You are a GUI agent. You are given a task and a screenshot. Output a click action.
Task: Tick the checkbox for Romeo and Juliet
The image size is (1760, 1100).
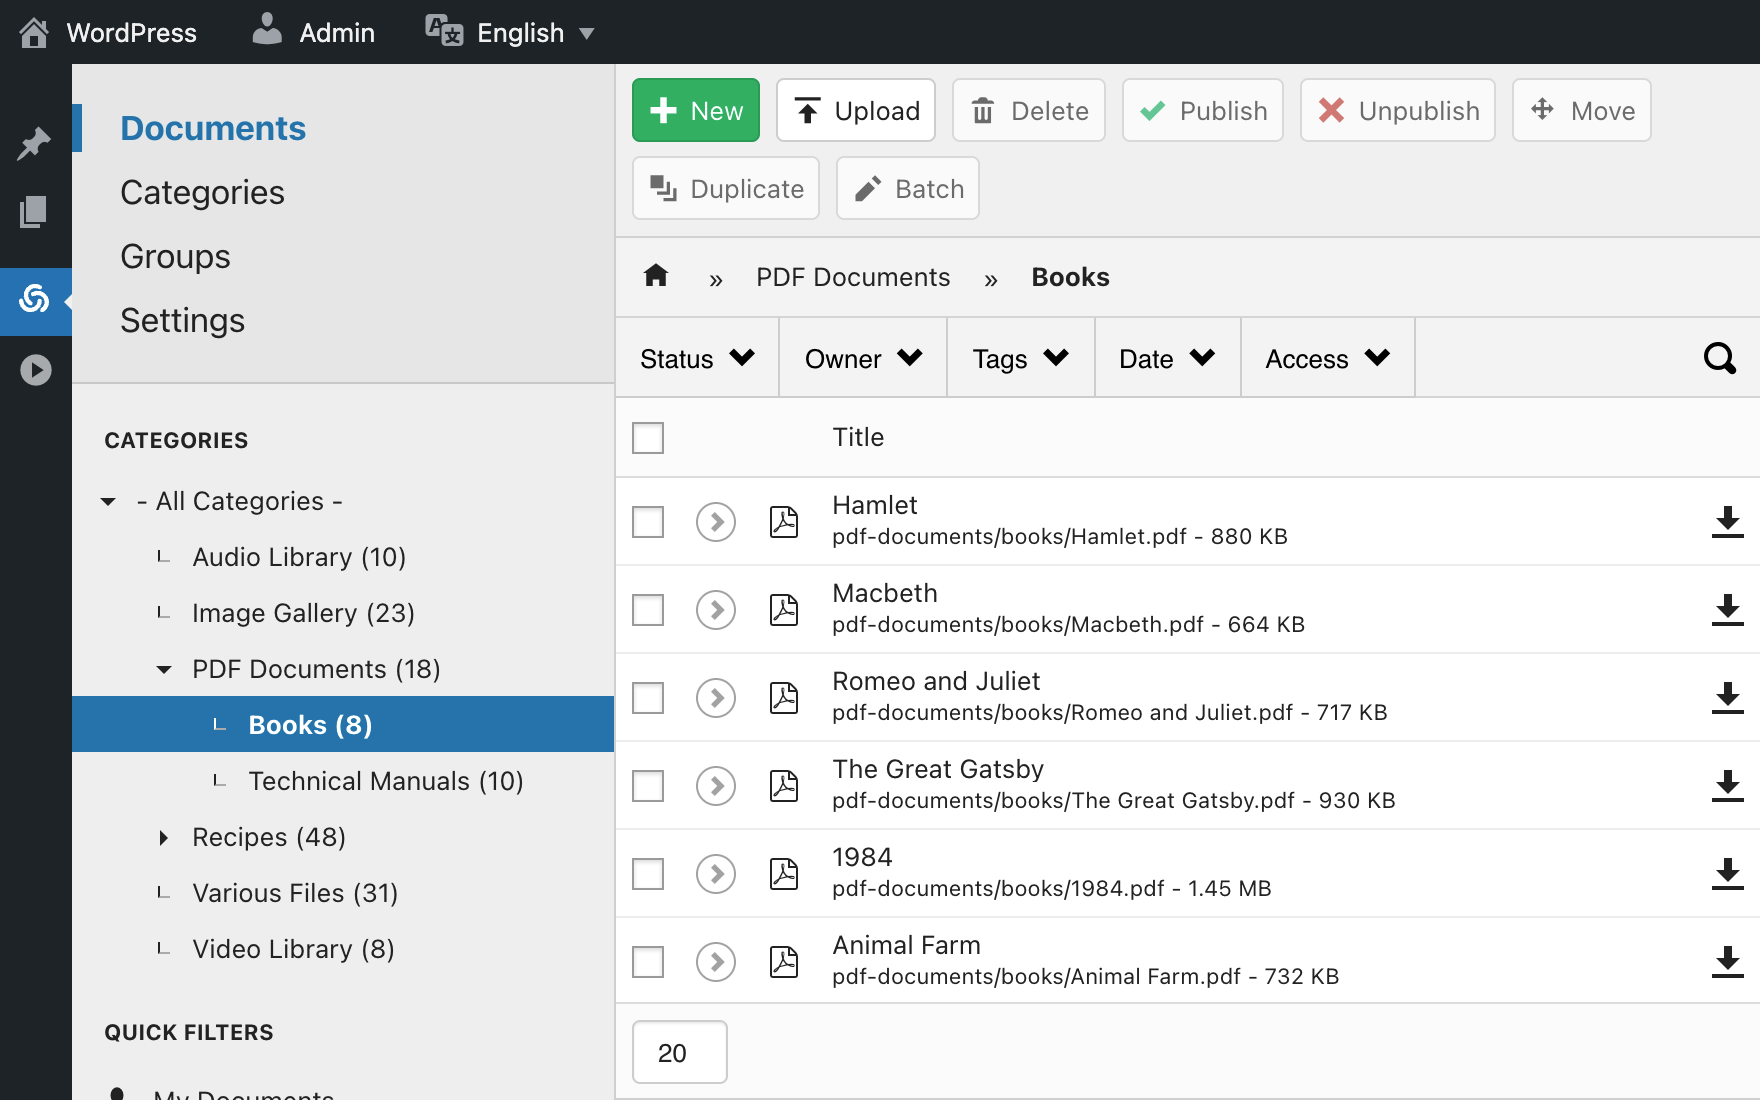click(648, 698)
